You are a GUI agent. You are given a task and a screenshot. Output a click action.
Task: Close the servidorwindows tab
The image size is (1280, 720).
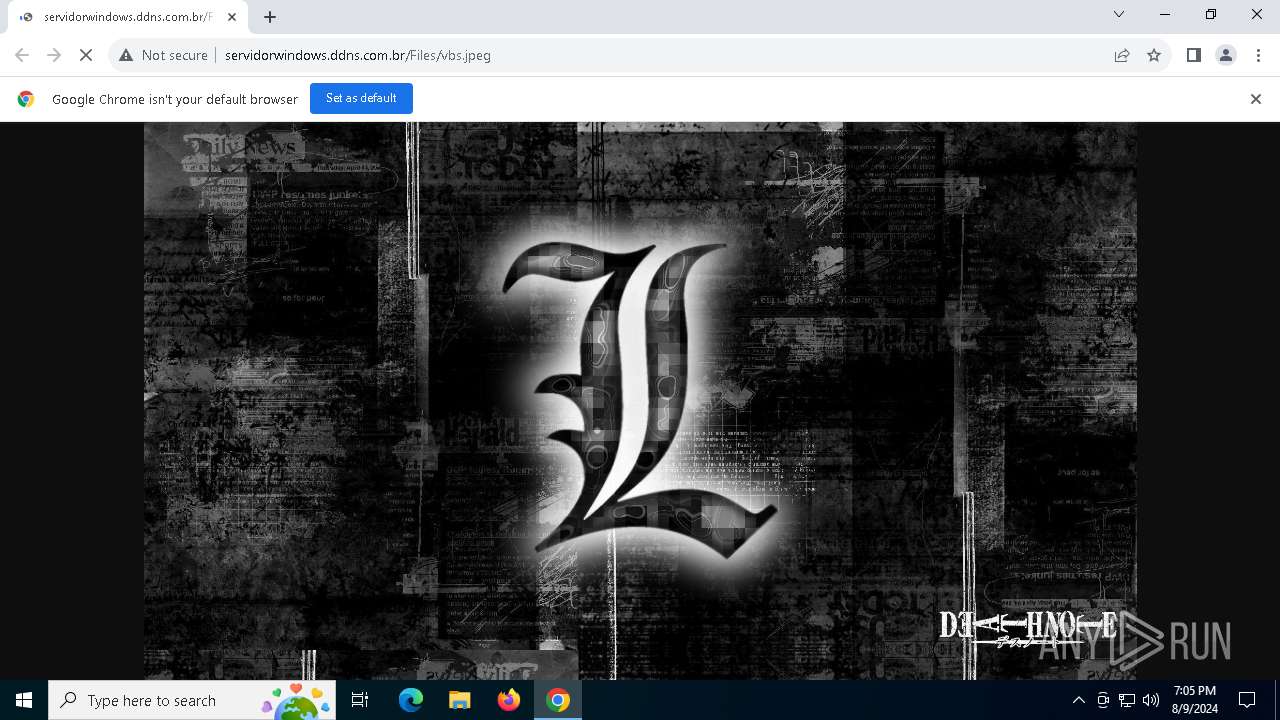[231, 17]
